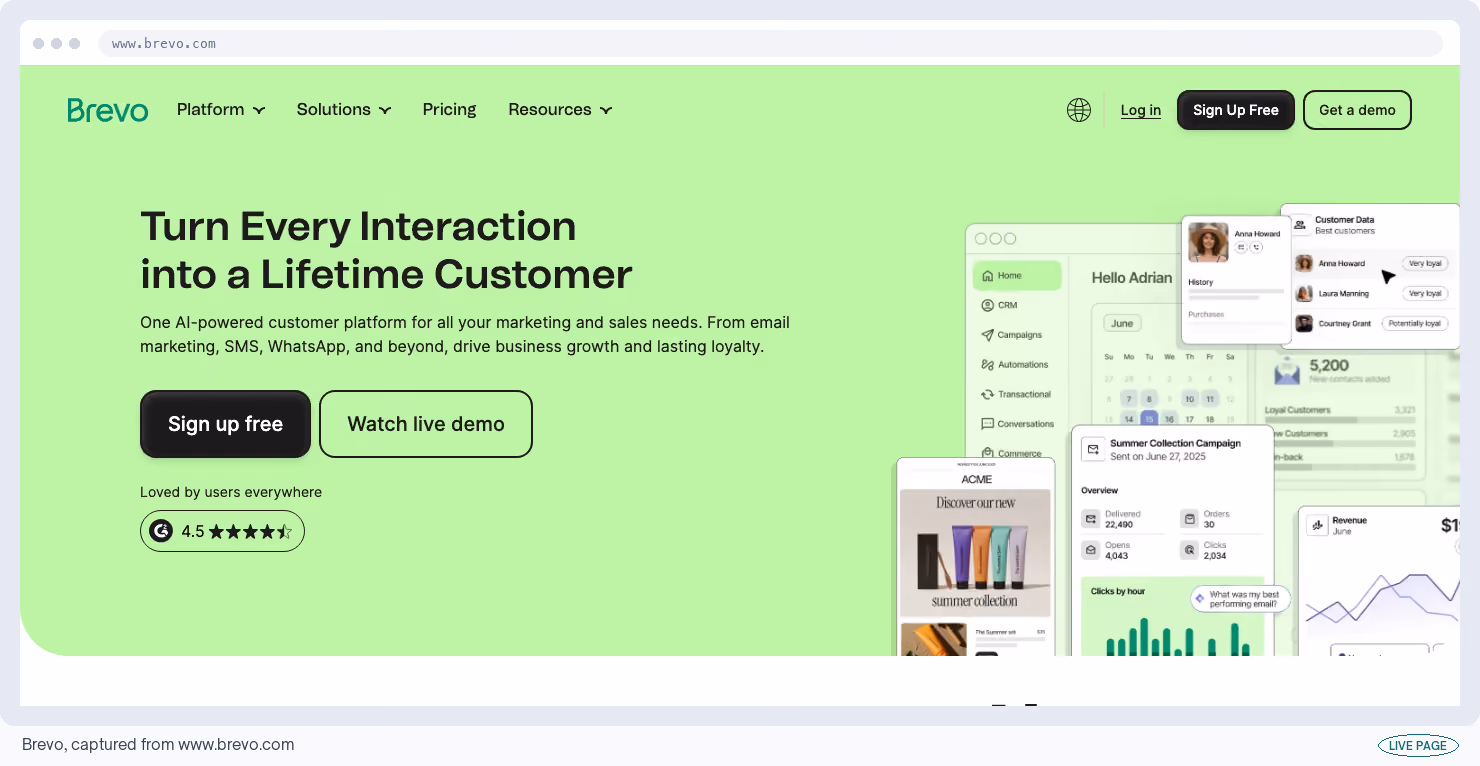The width and height of the screenshot is (1480, 766).
Task: Click the 'Best customers' subtitle
Action: click(1345, 231)
